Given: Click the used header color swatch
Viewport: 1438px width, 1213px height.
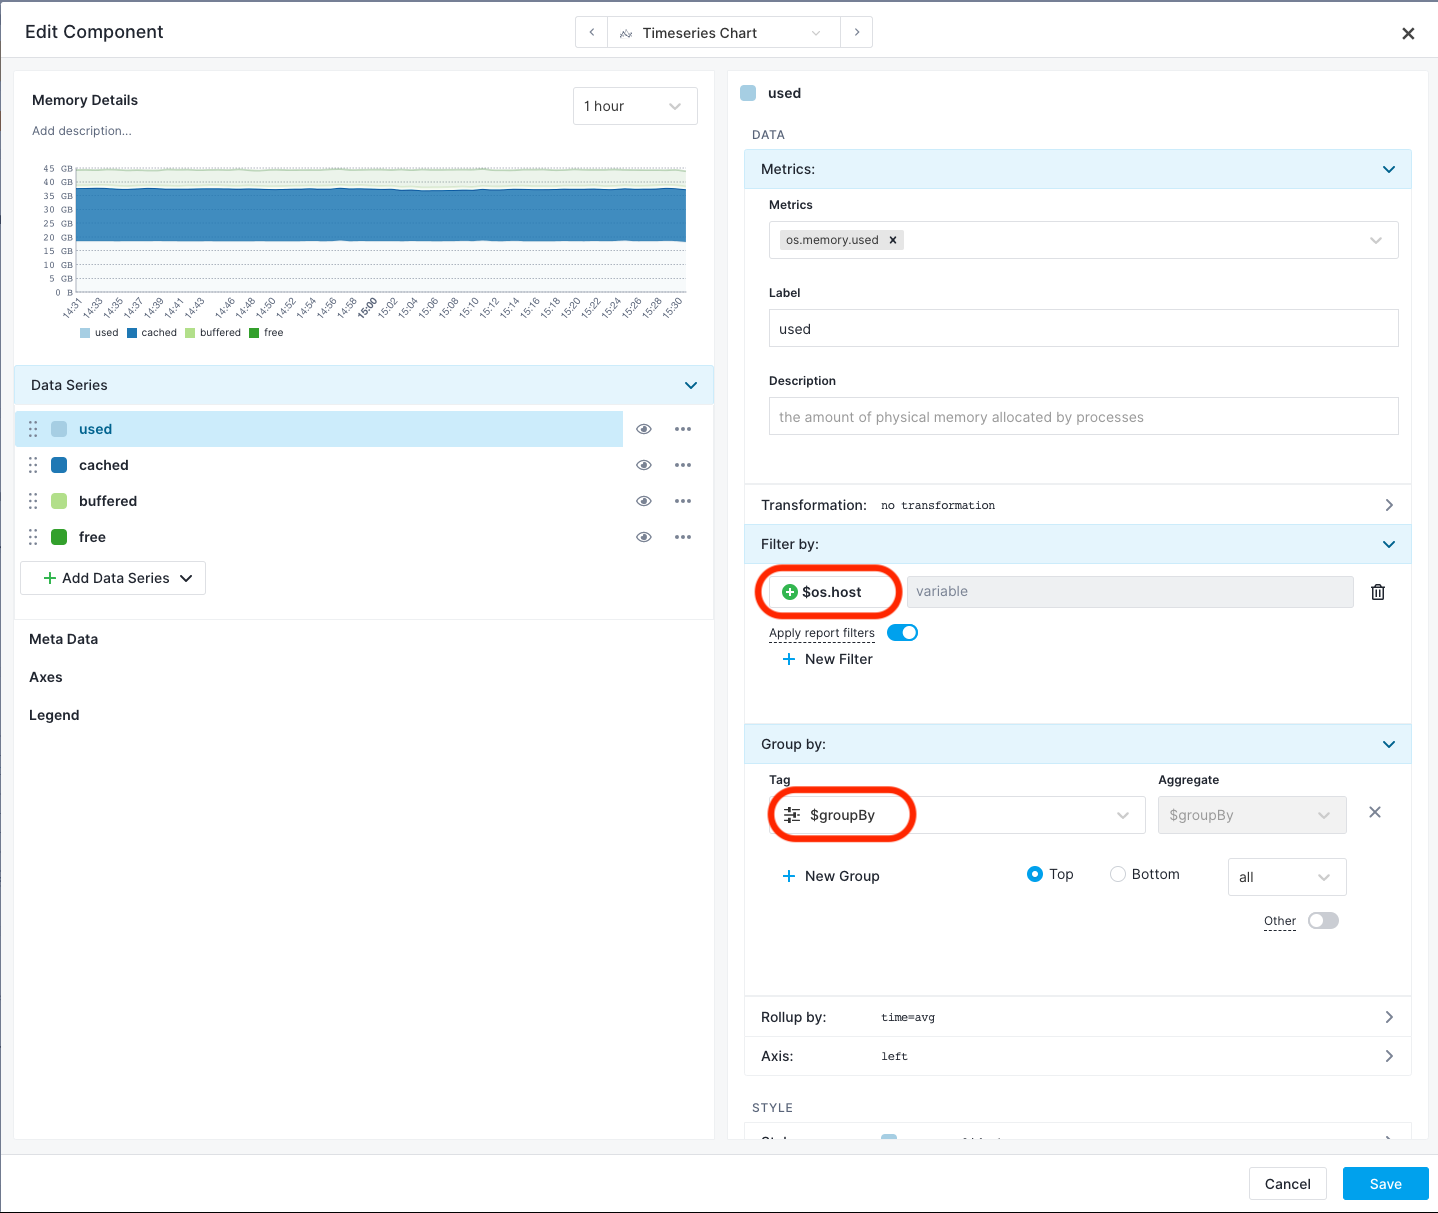Looking at the screenshot, I should 748,93.
